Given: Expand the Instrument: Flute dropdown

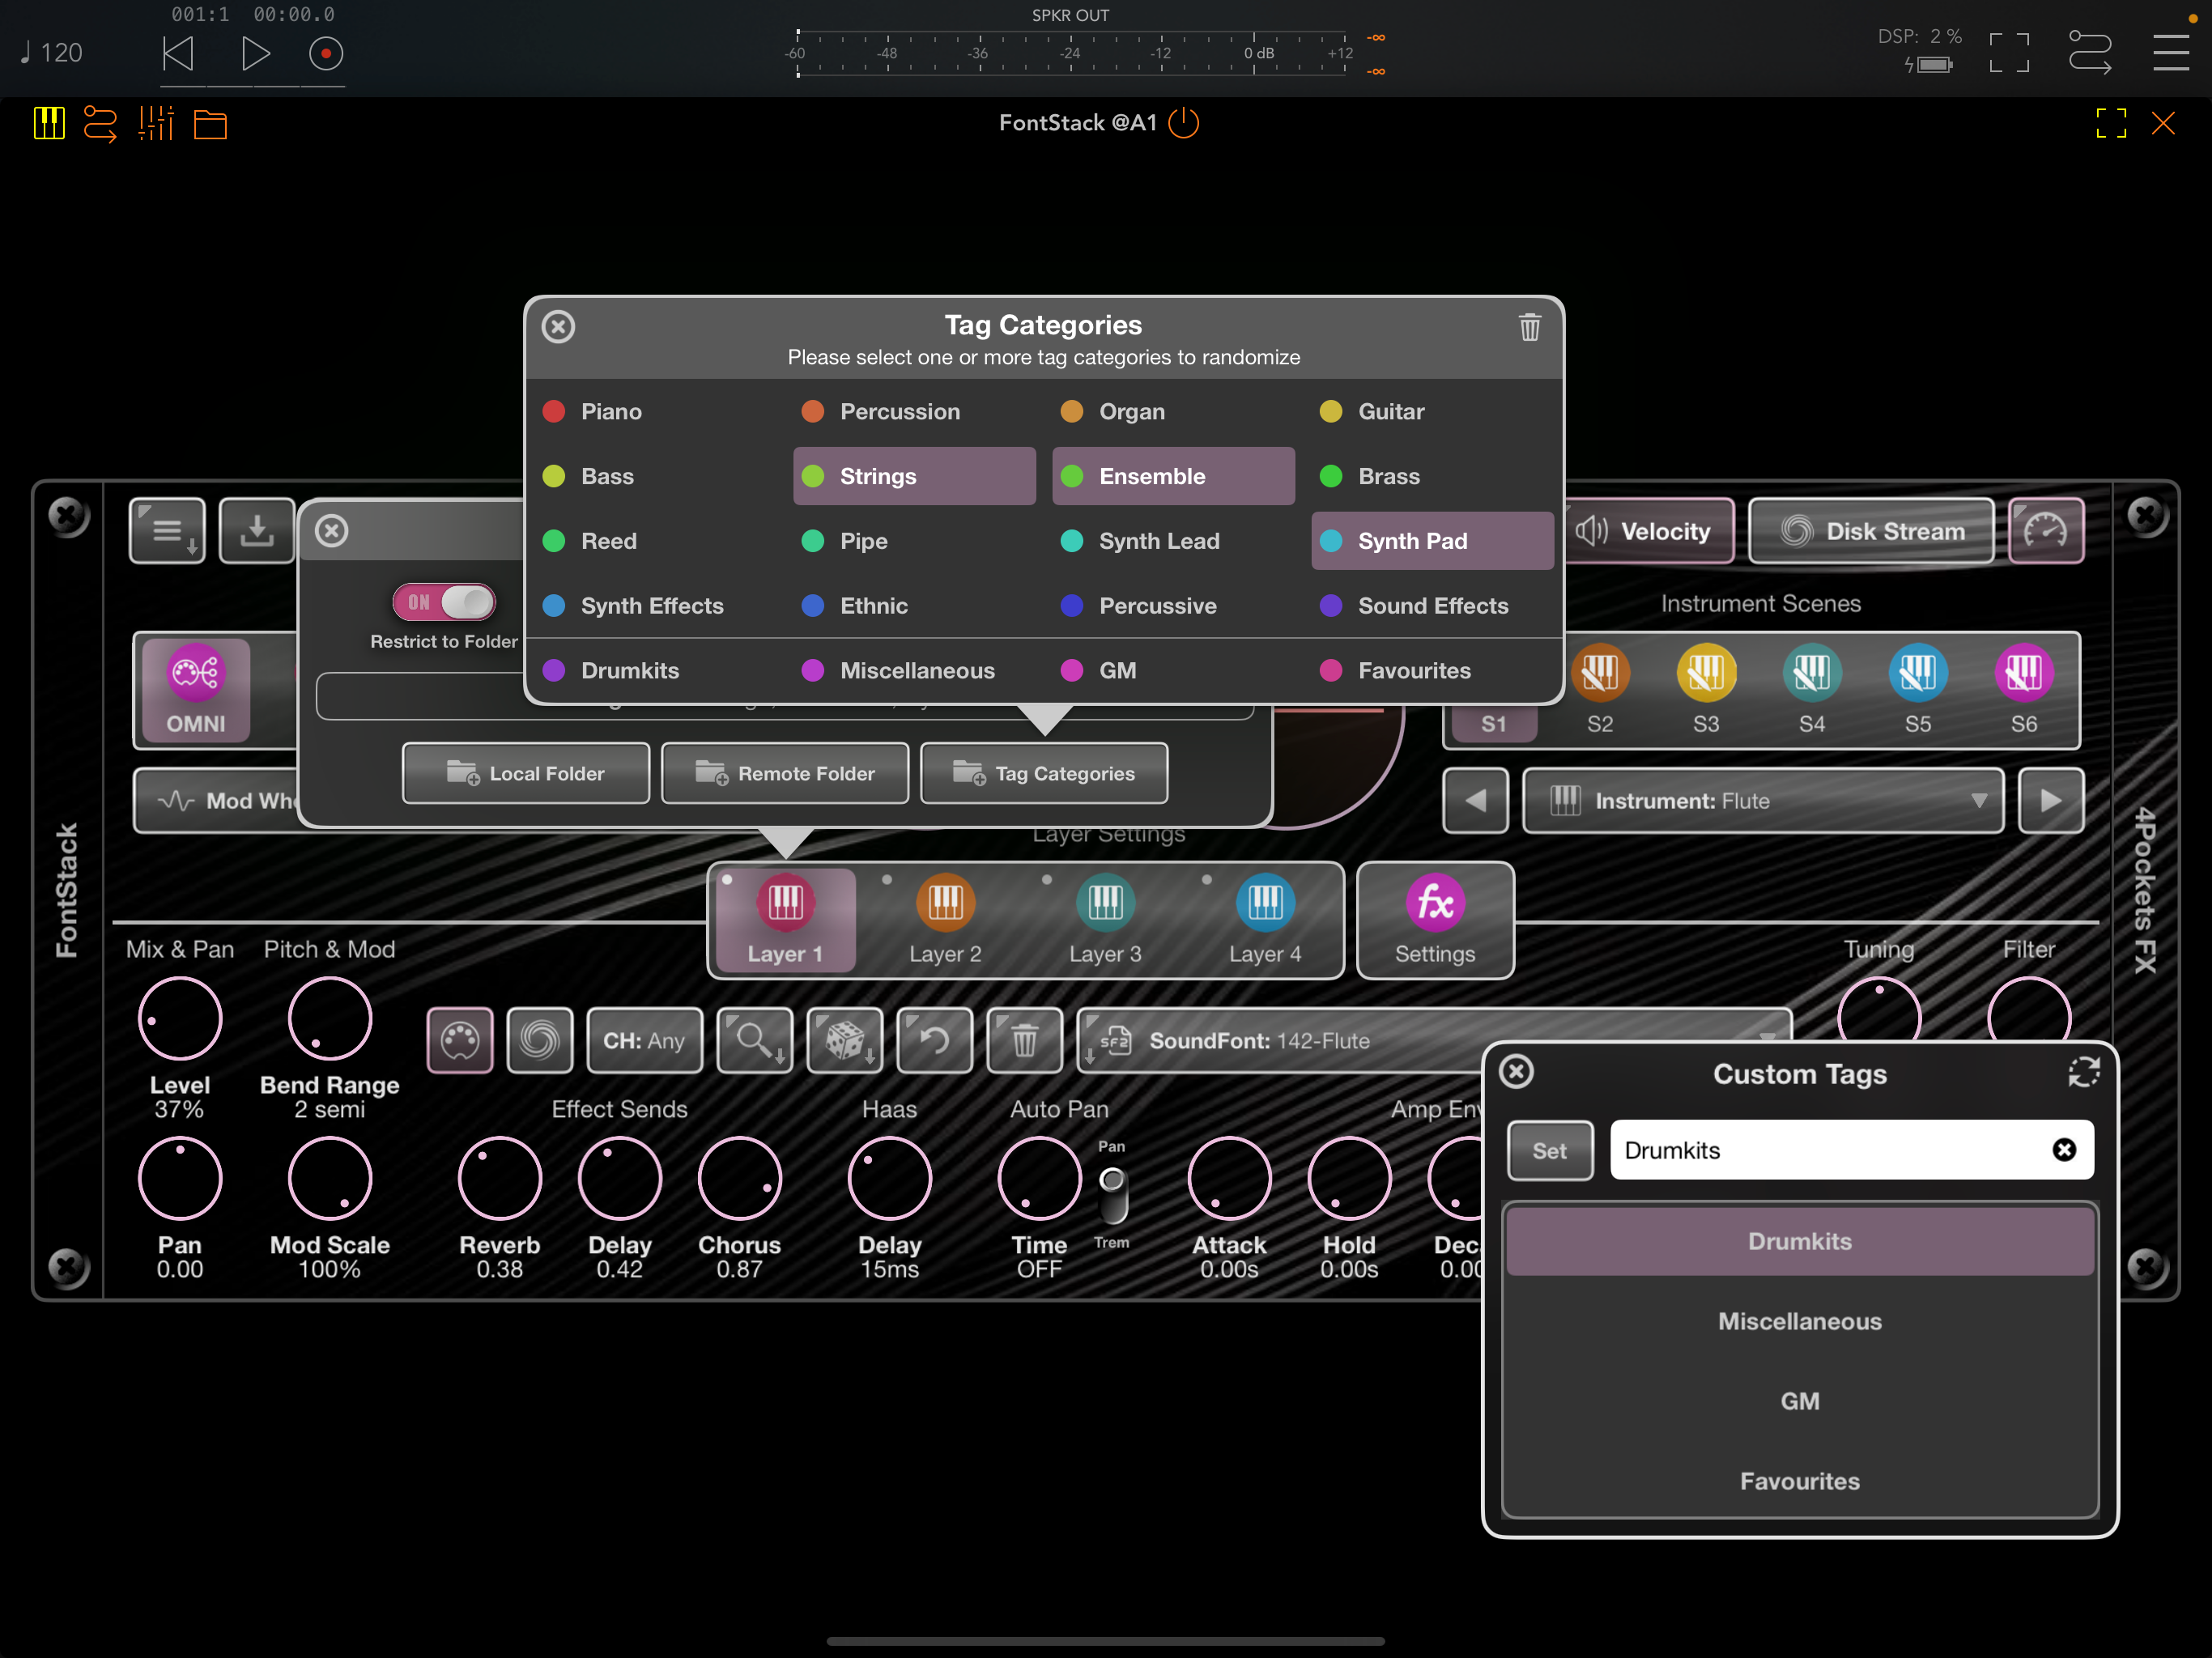Looking at the screenshot, I should click(x=1762, y=800).
